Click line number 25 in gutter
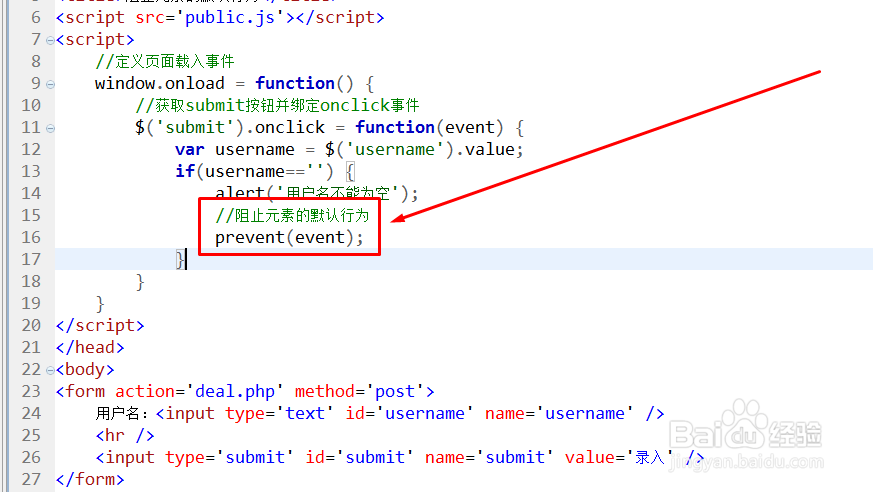 coord(31,435)
